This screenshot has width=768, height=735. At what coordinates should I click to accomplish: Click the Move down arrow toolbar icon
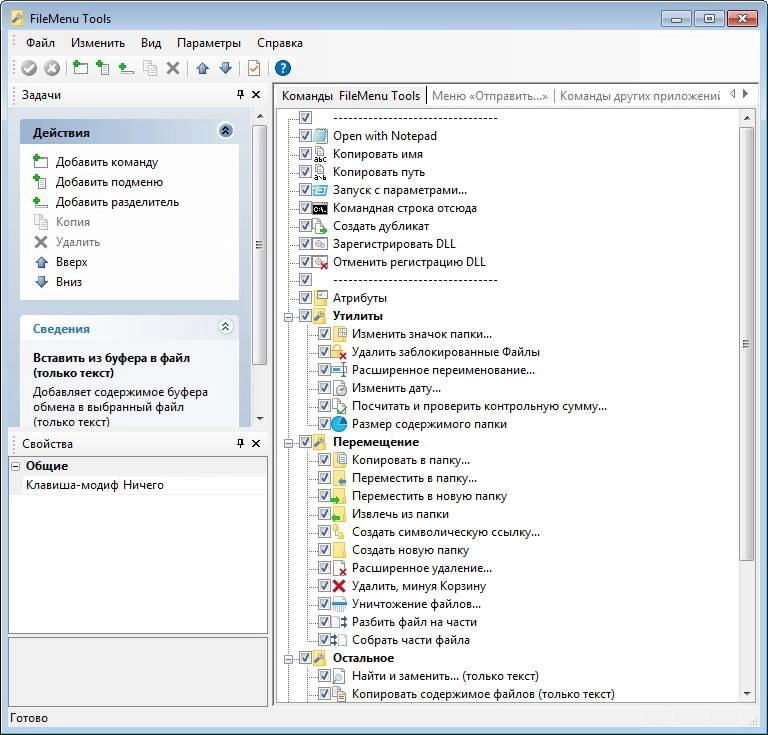coord(225,68)
